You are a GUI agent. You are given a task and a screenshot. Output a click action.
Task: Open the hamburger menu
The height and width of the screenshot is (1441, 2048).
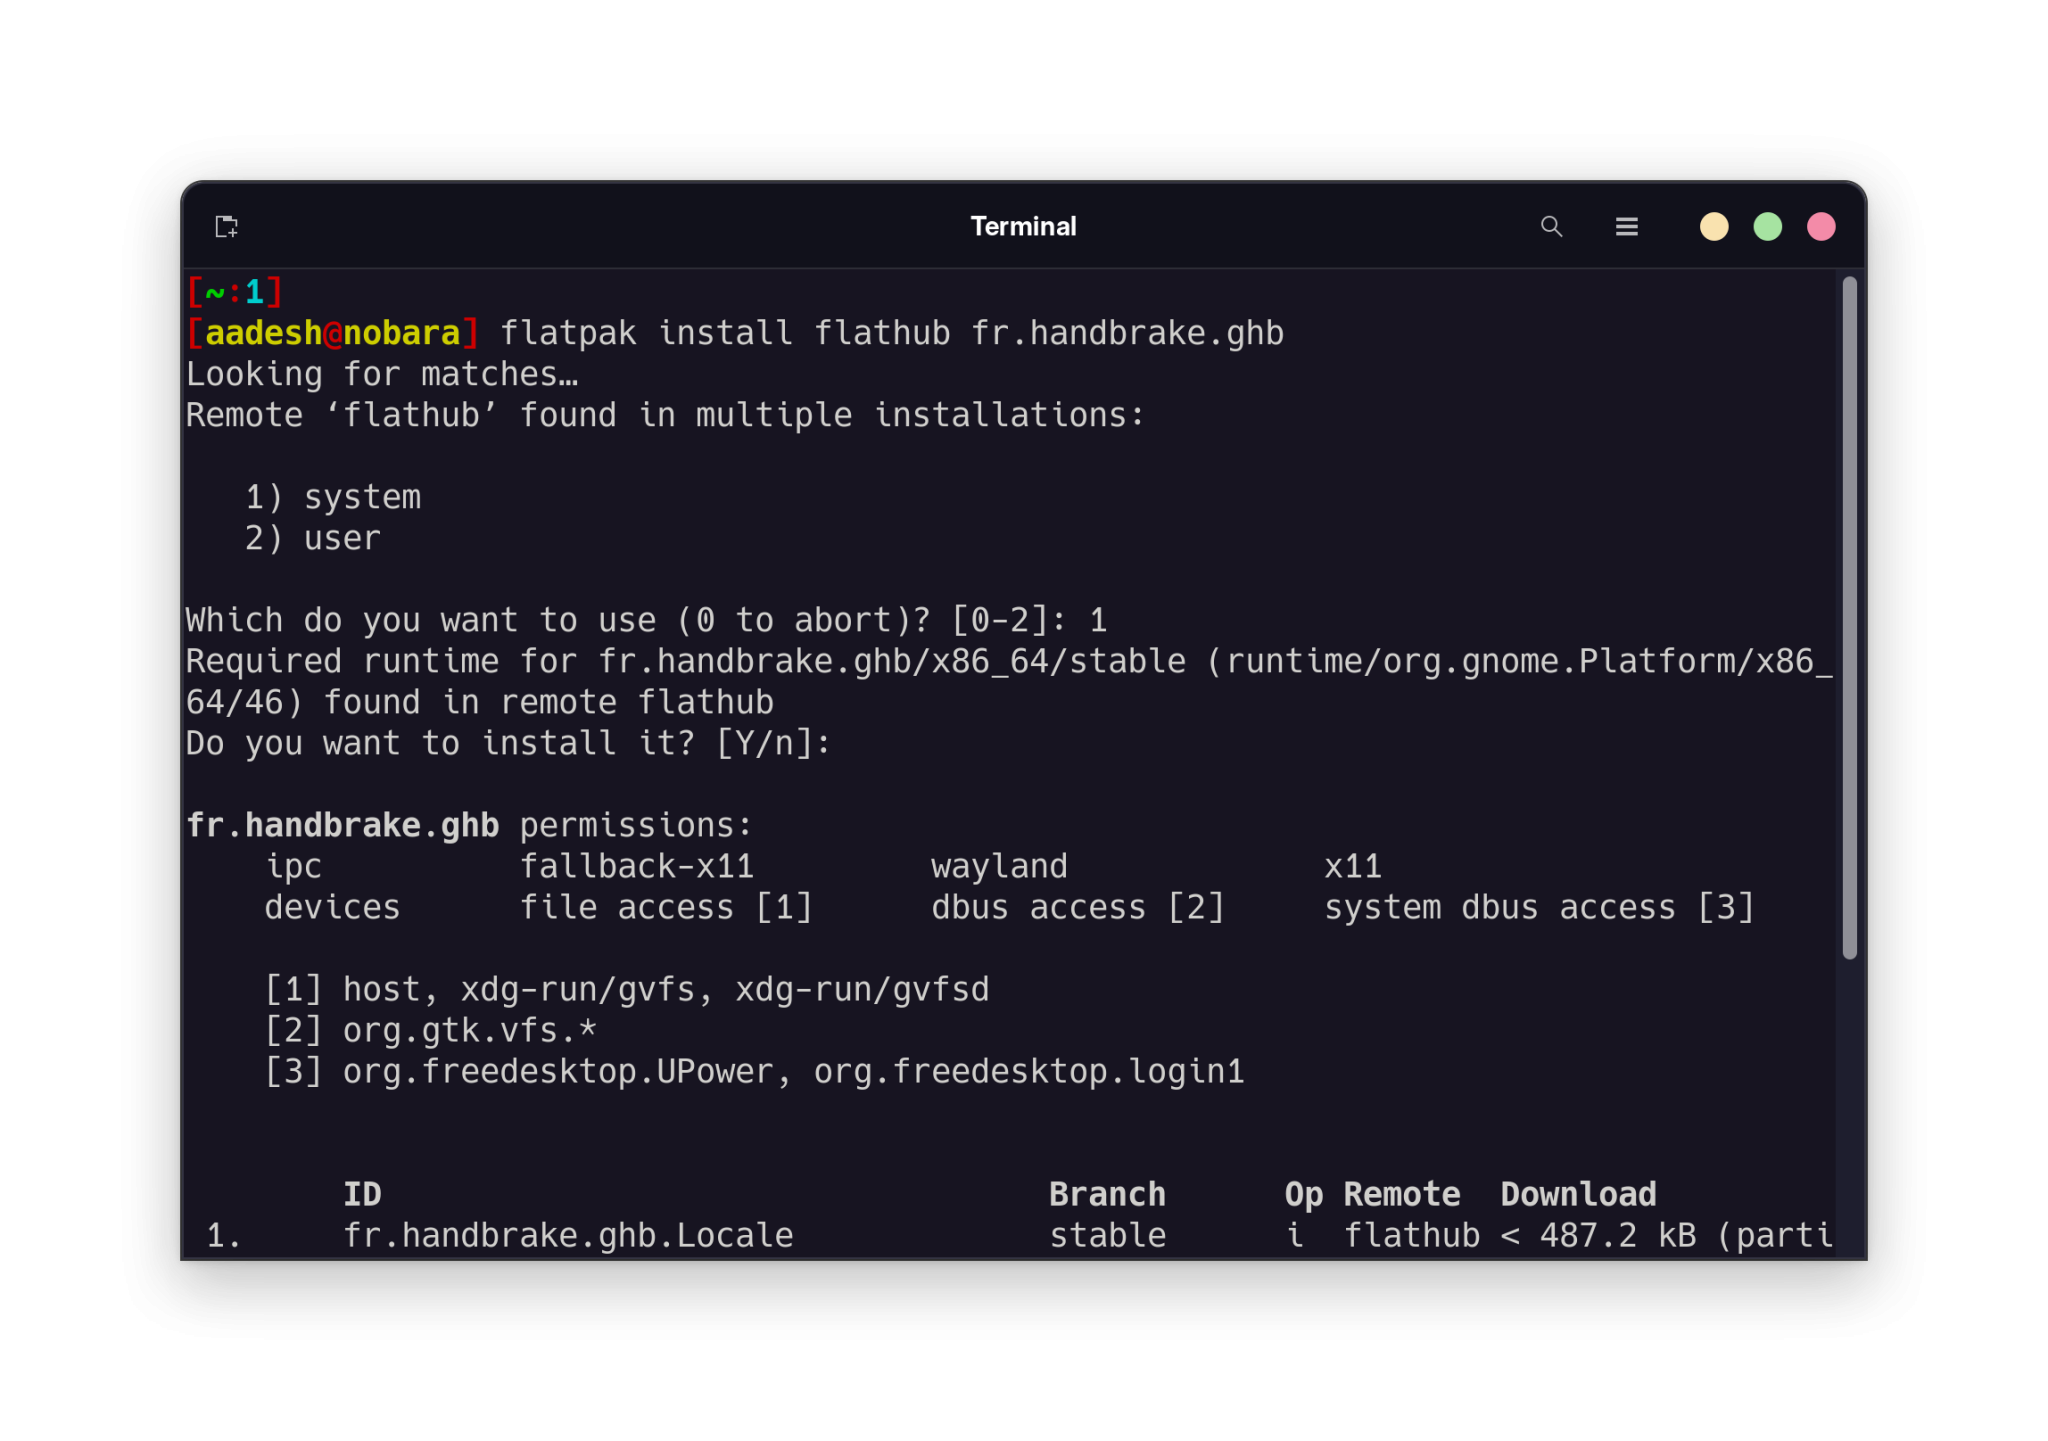pyautogui.click(x=1627, y=227)
